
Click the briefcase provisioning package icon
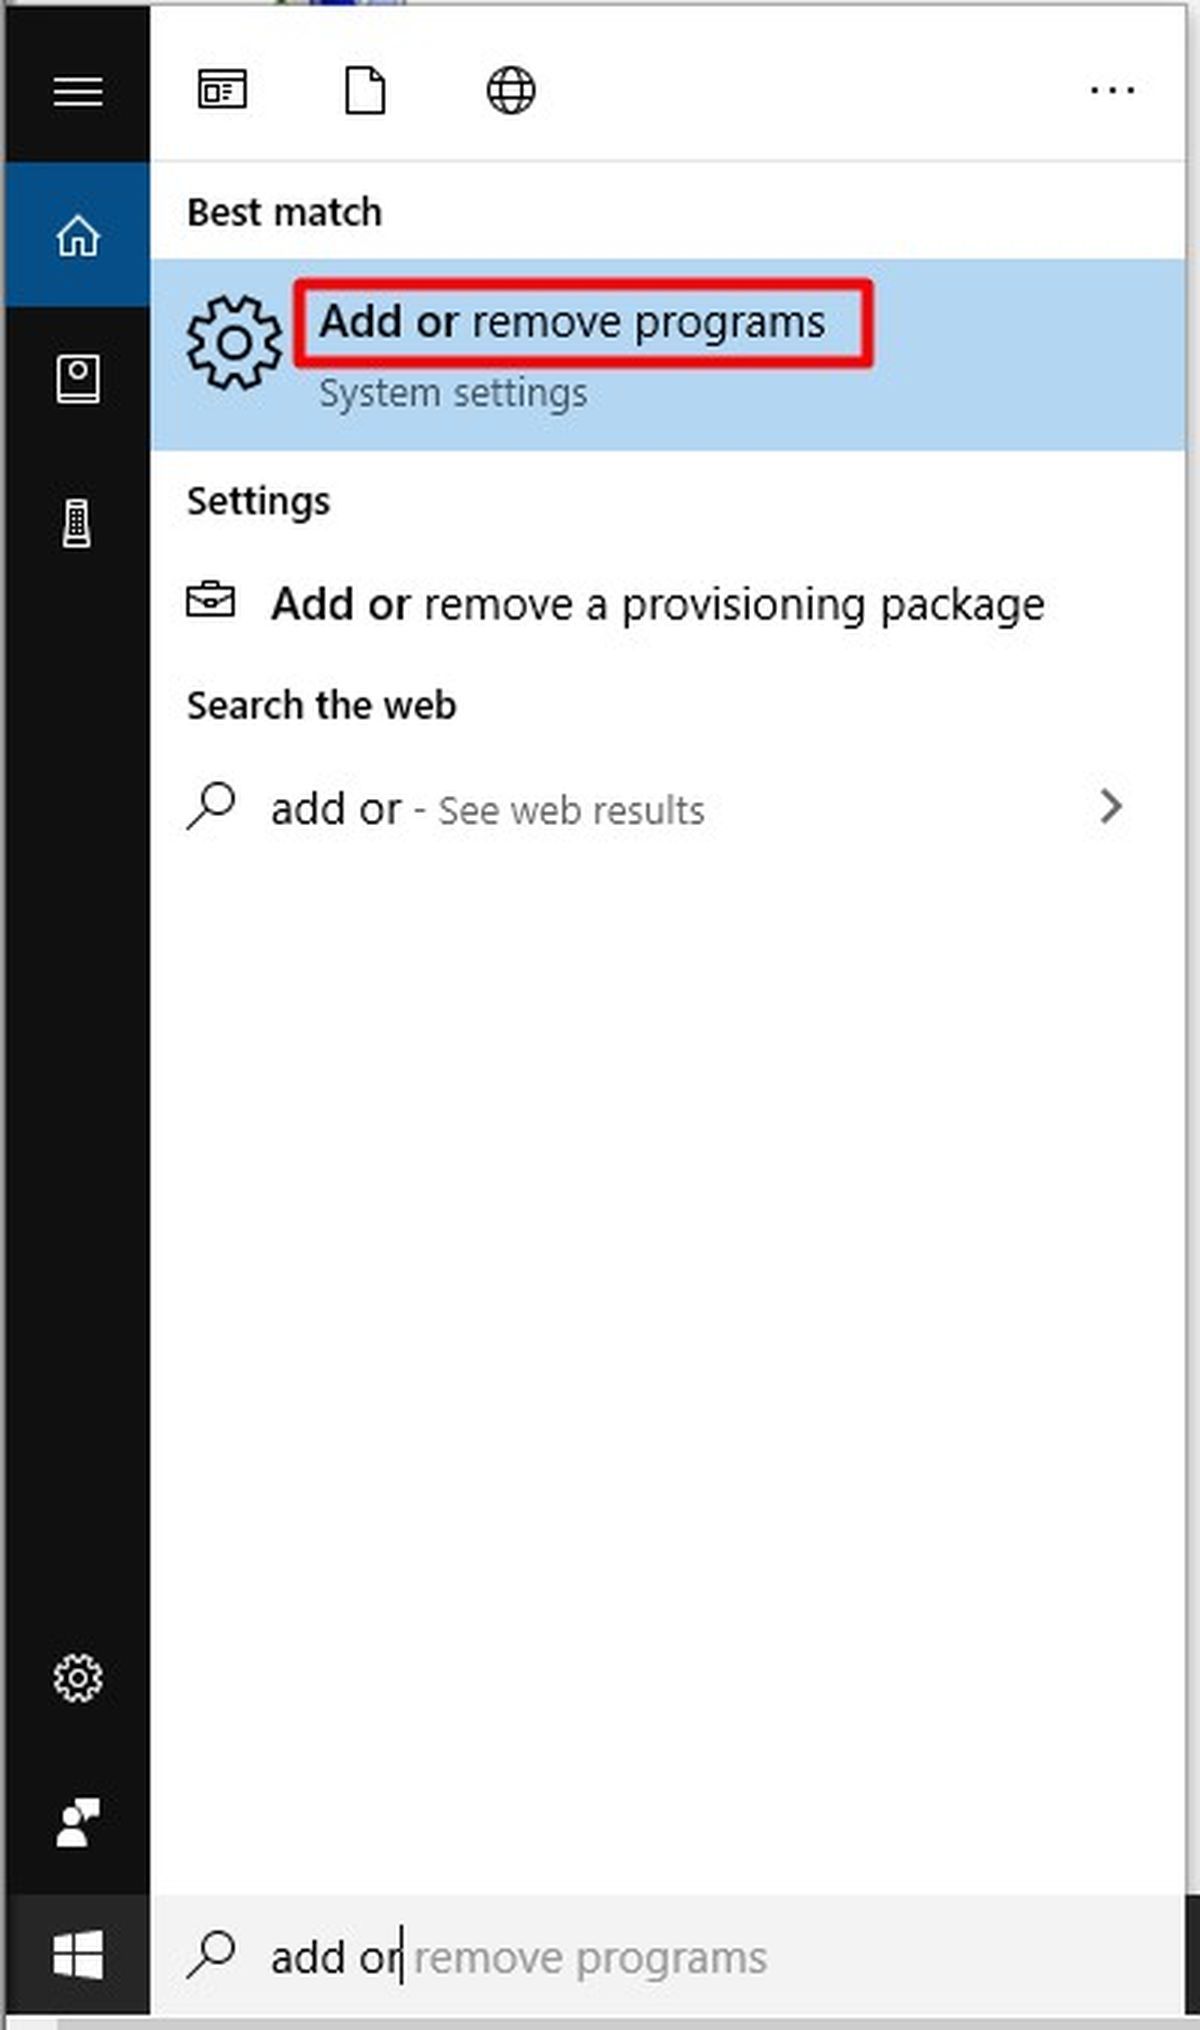tap(211, 600)
